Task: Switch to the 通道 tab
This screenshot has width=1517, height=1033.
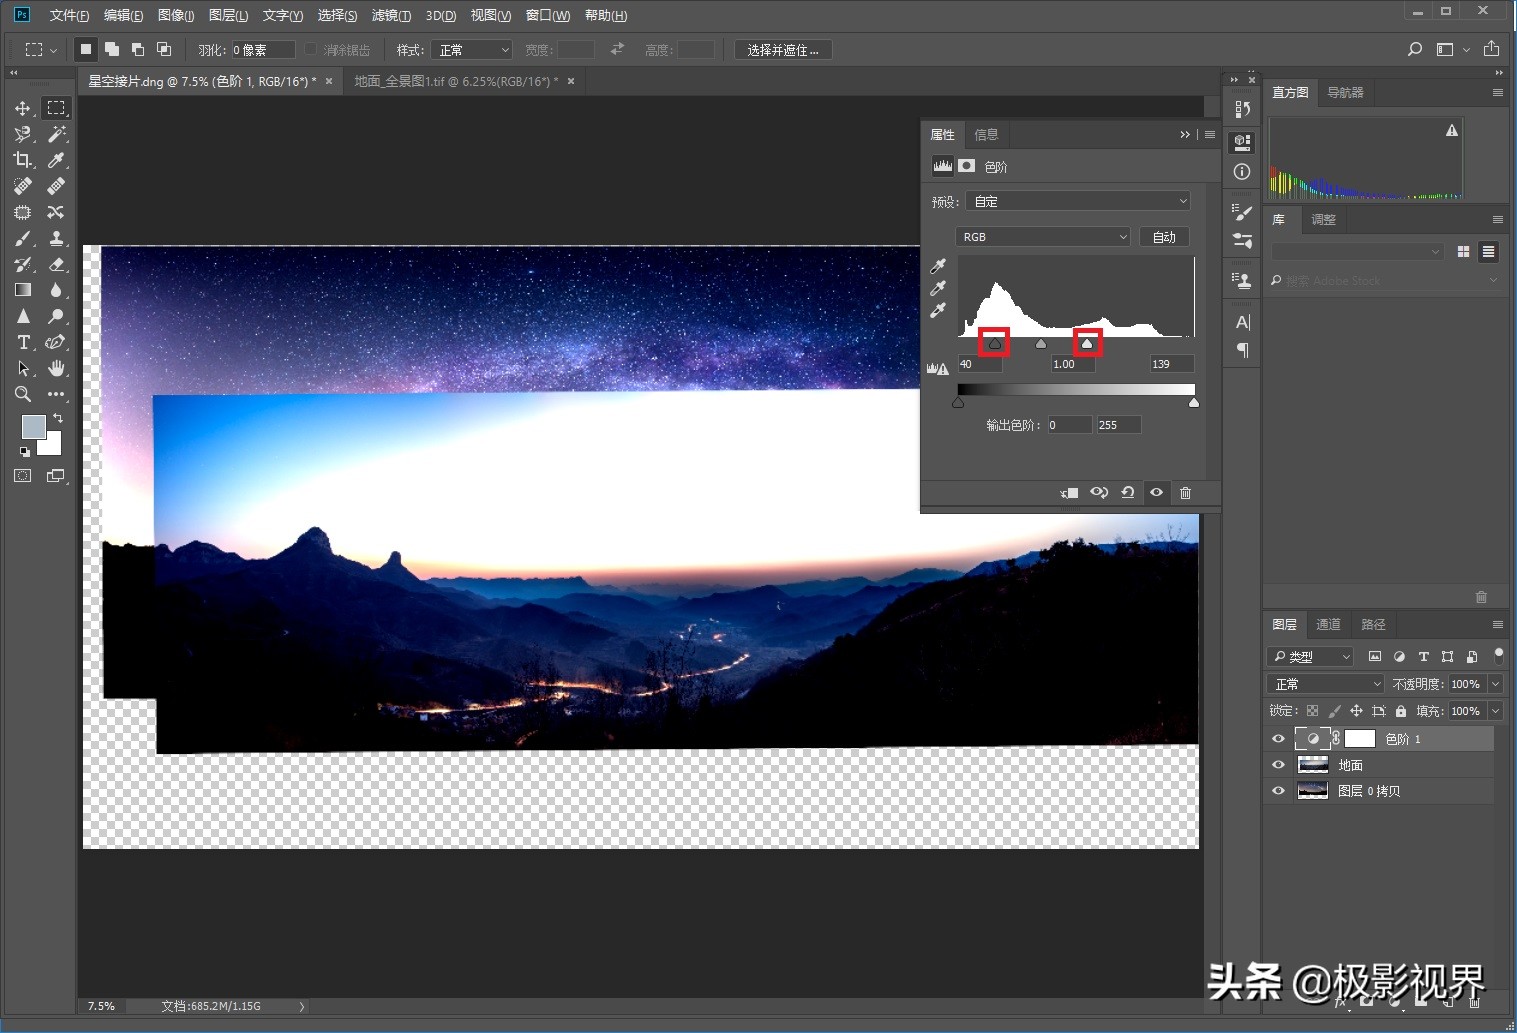Action: (x=1328, y=624)
